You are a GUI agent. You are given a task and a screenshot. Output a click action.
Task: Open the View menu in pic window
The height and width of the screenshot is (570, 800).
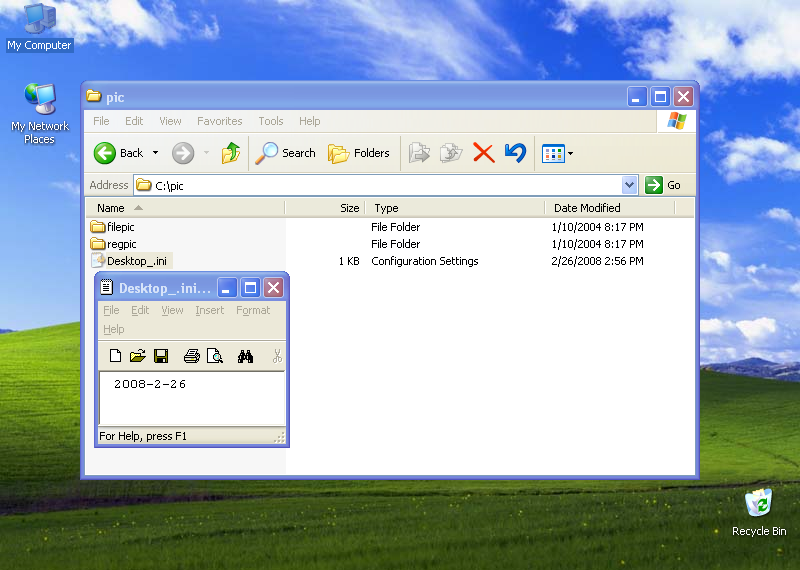[x=170, y=121]
